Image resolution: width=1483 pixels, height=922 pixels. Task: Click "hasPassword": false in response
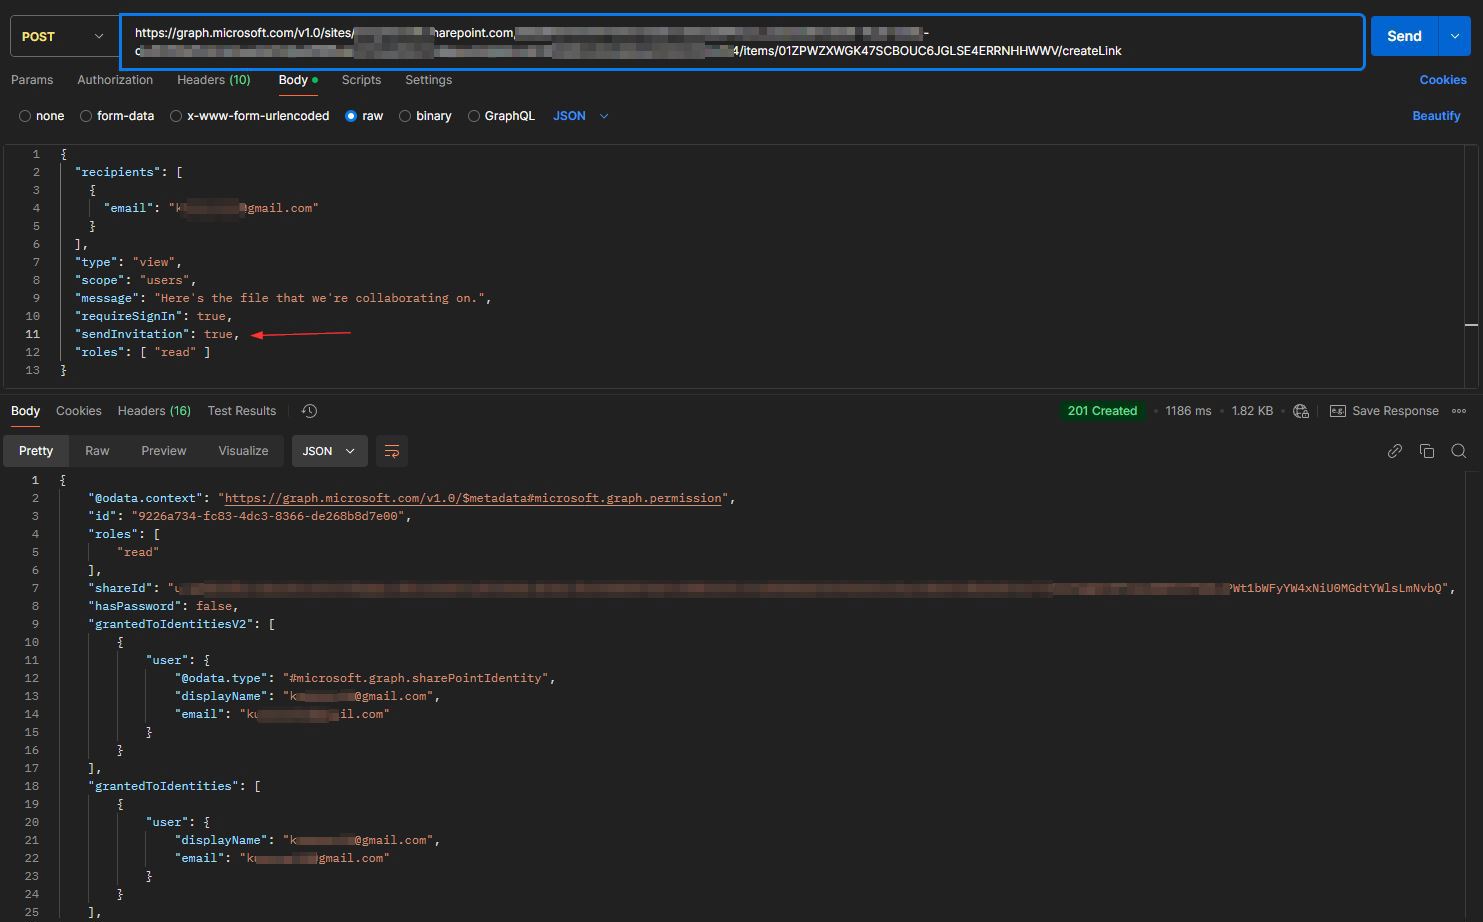tap(164, 606)
